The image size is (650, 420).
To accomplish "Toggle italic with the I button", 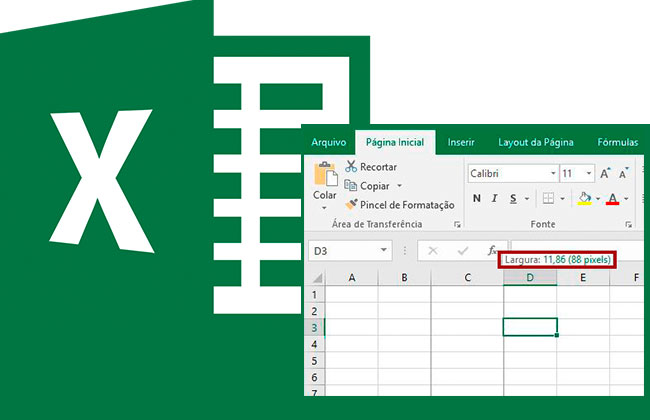I will tap(494, 199).
